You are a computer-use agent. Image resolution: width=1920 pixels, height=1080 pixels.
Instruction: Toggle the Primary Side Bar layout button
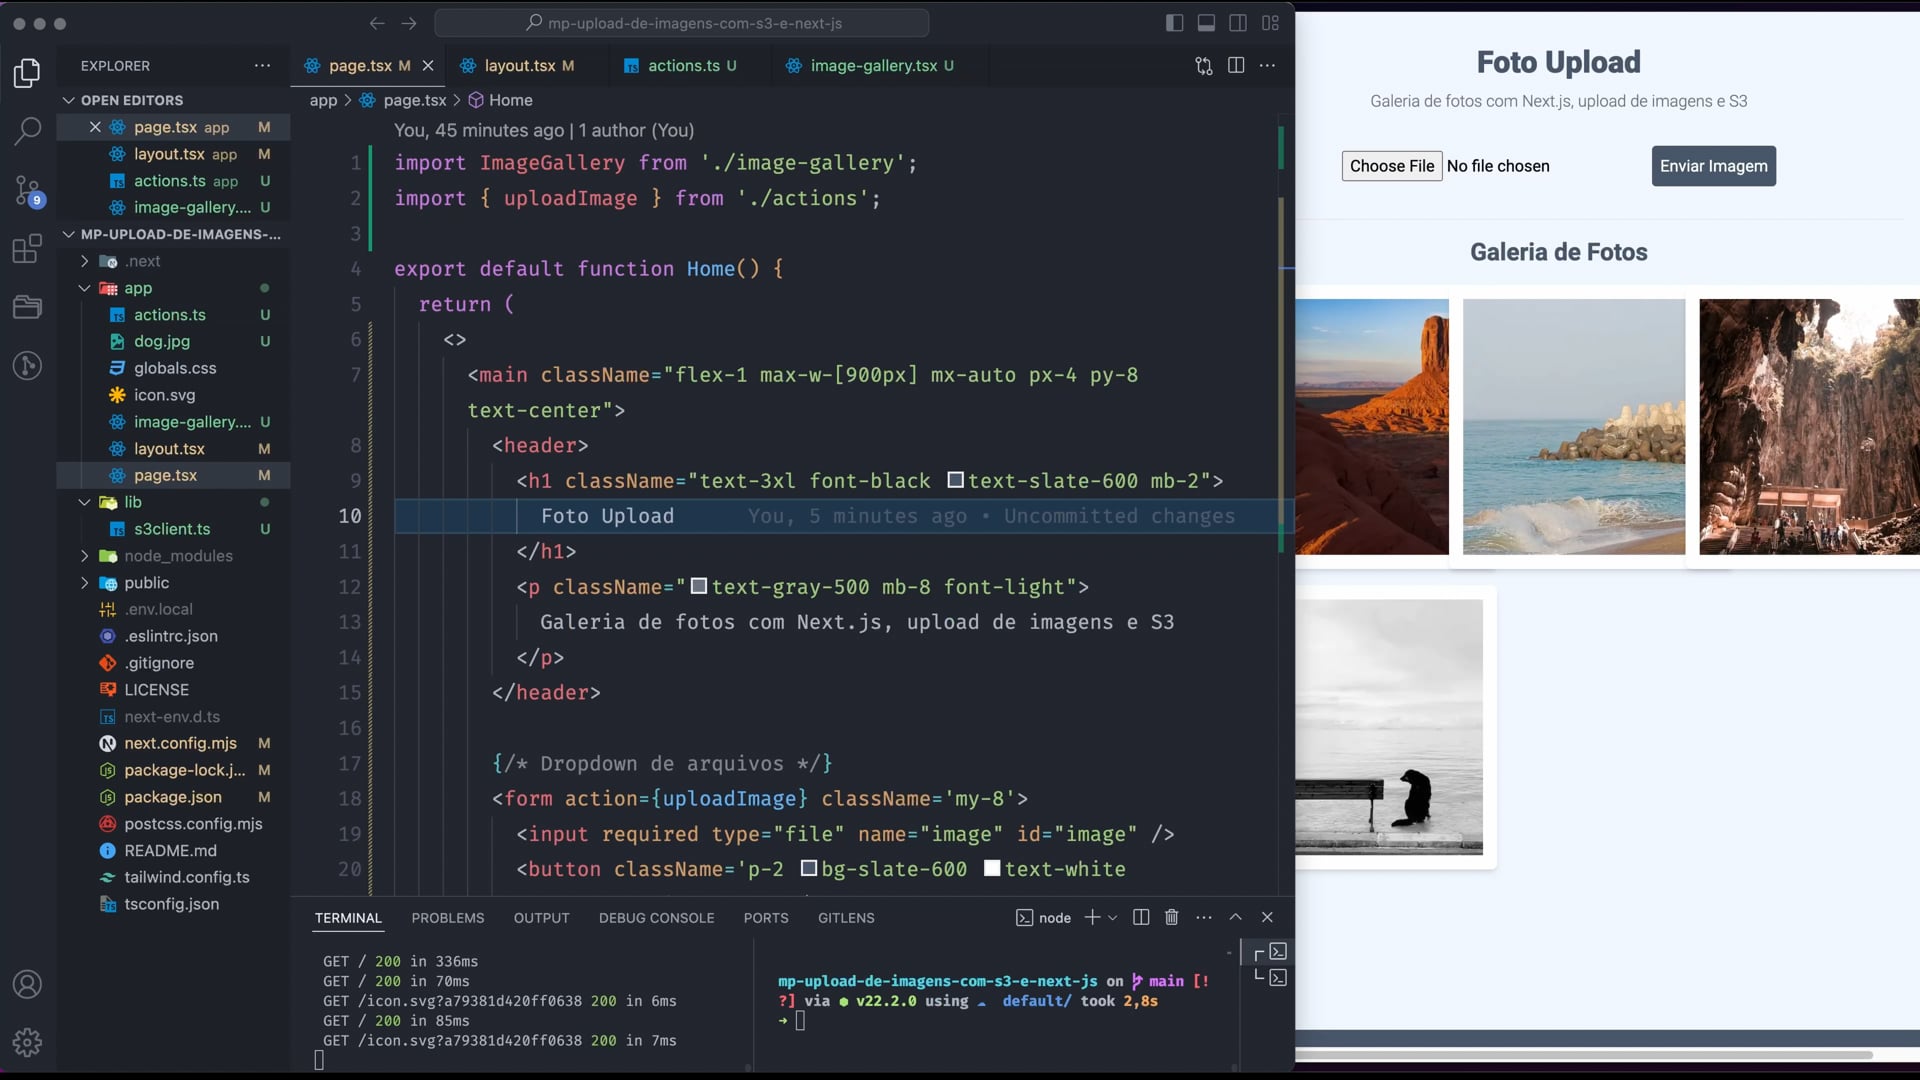coord(1175,23)
